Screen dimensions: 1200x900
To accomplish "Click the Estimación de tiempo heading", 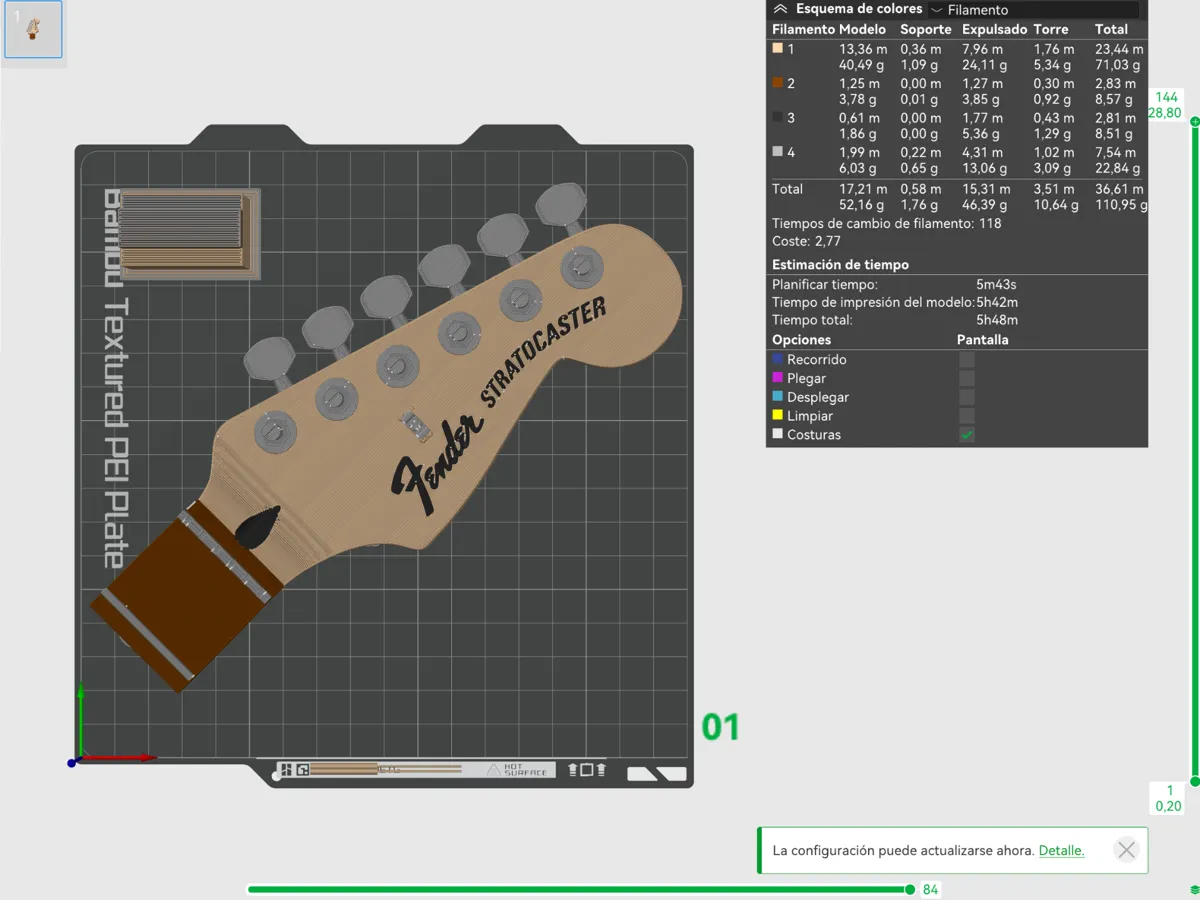I will pyautogui.click(x=840, y=265).
